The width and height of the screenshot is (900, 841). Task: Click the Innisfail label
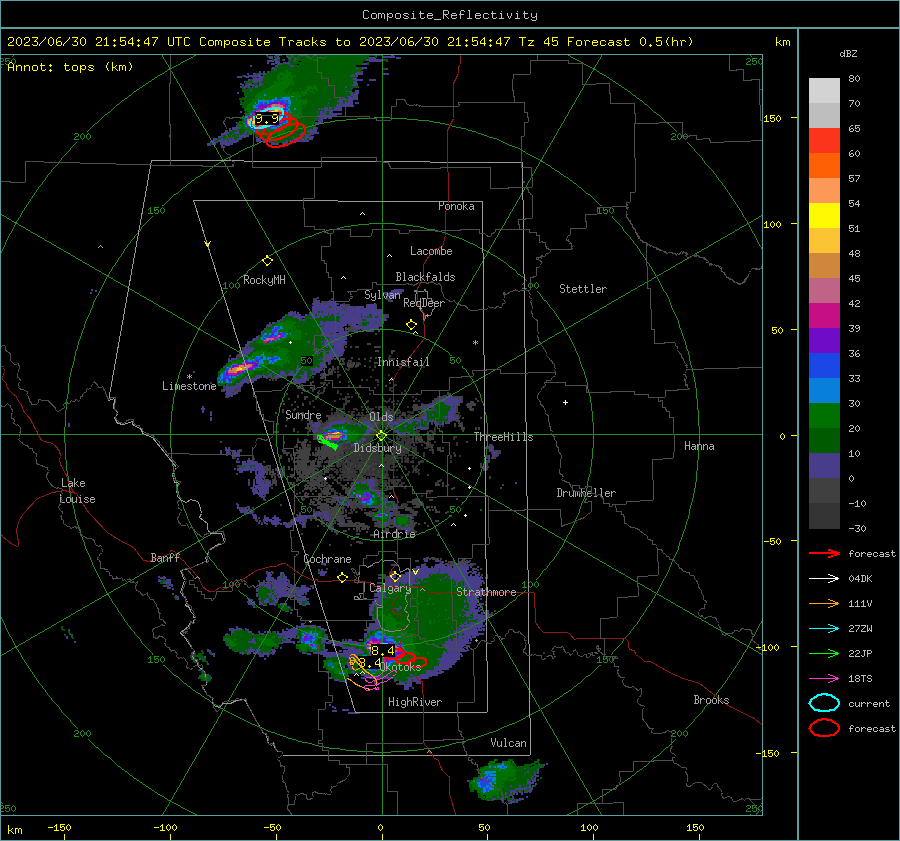[403, 362]
